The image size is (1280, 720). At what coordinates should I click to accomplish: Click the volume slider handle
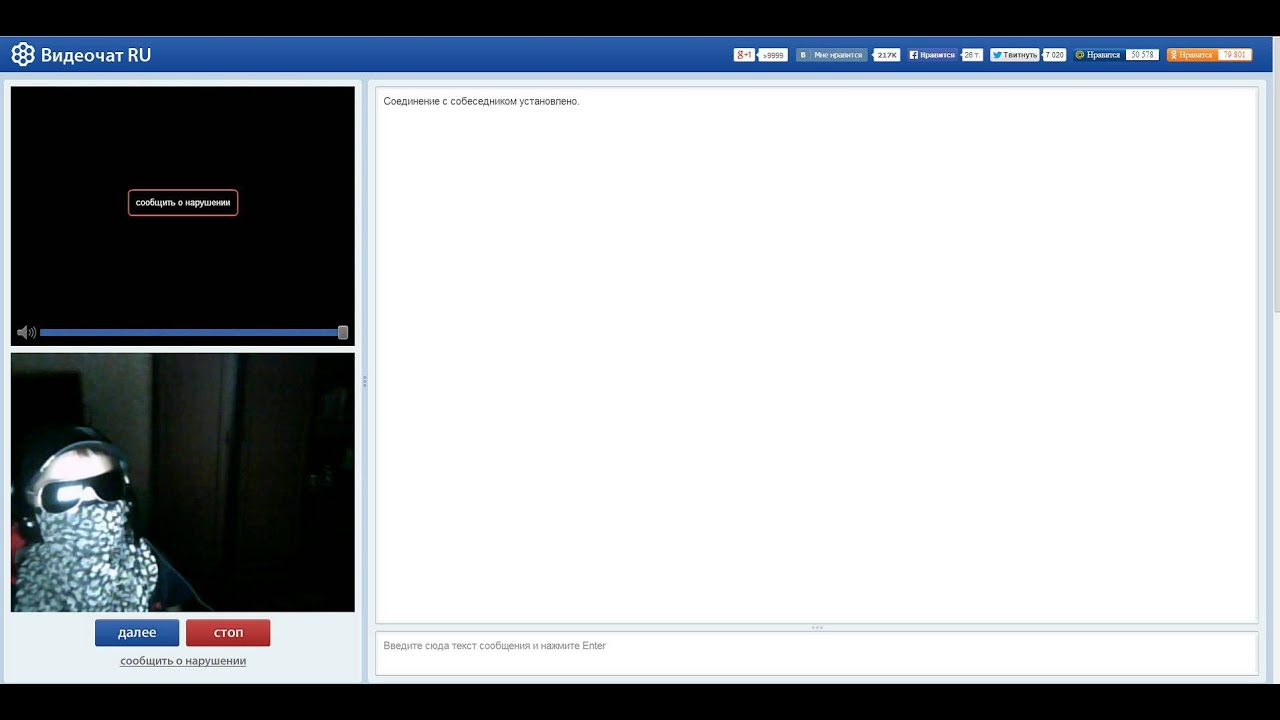343,333
